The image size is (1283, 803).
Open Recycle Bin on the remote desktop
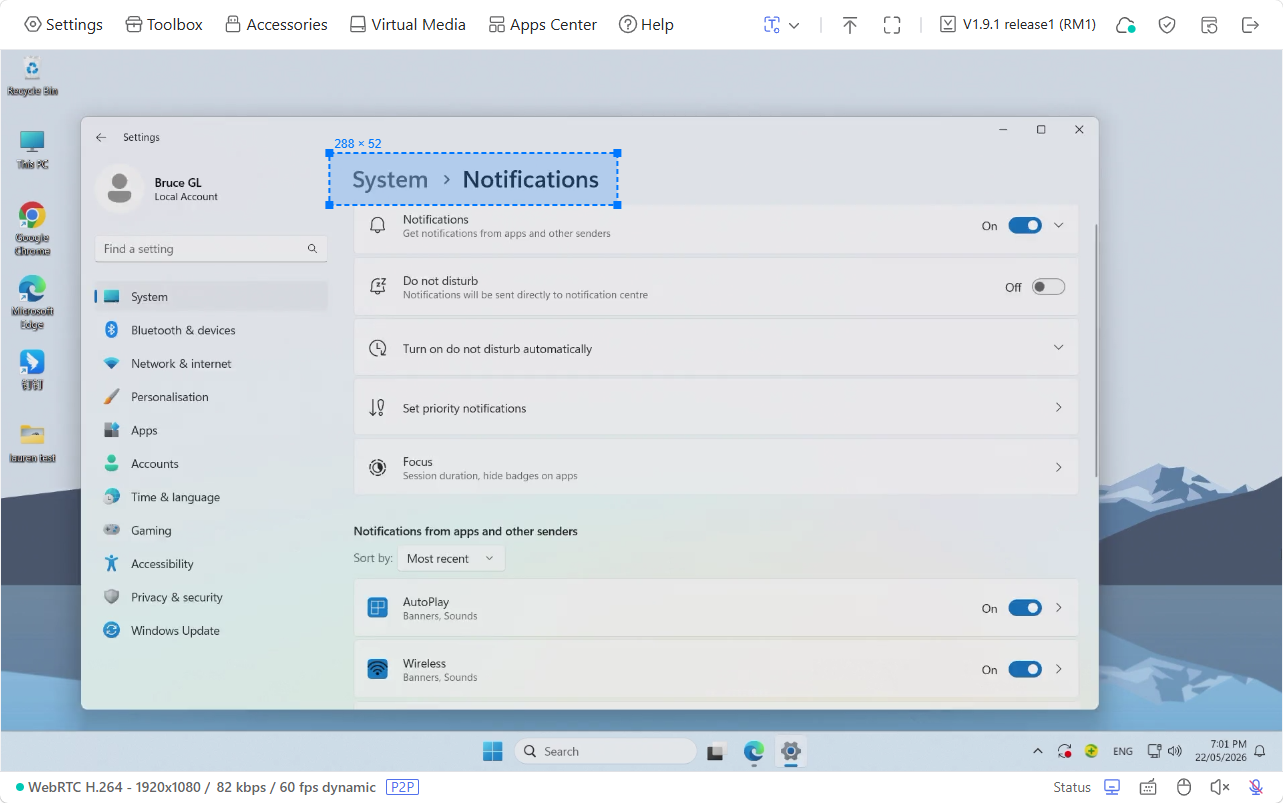tap(33, 77)
